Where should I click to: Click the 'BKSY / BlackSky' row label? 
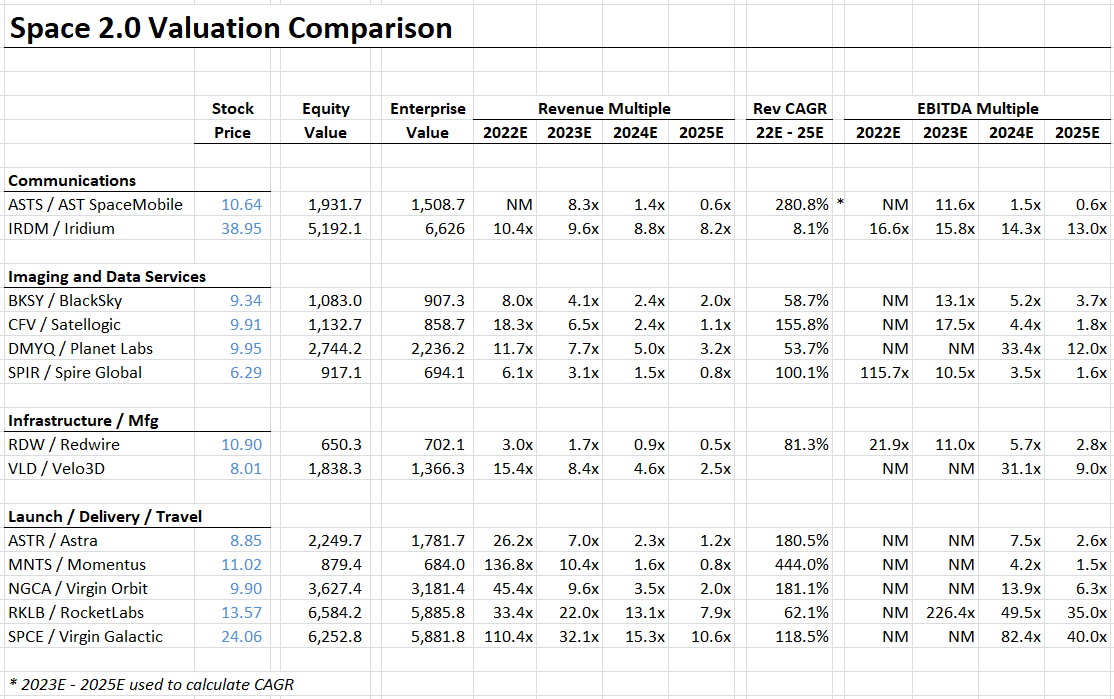pyautogui.click(x=65, y=300)
